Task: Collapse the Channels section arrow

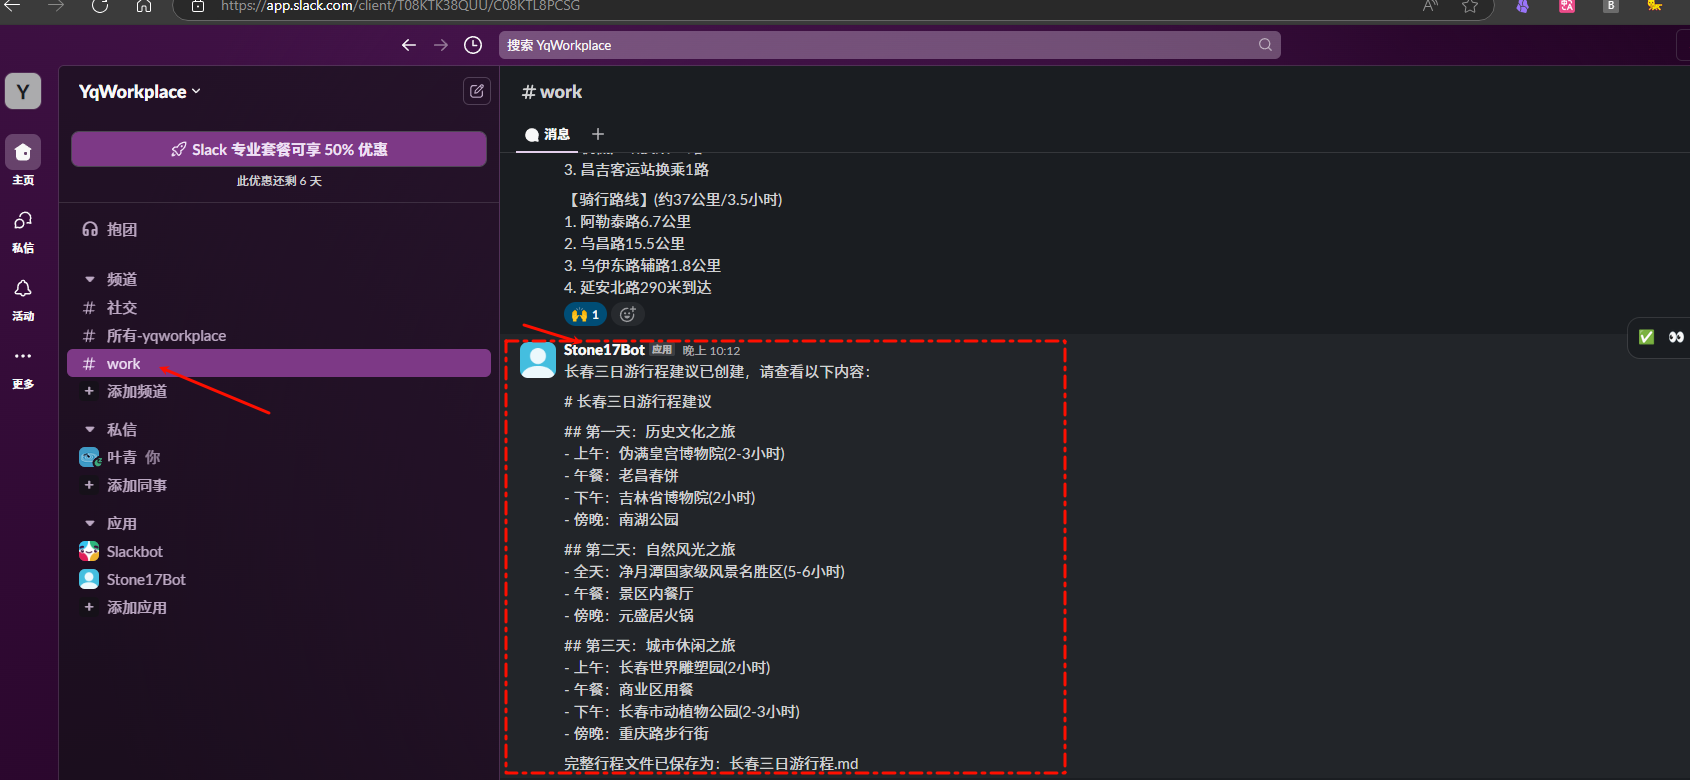Action: (x=90, y=279)
